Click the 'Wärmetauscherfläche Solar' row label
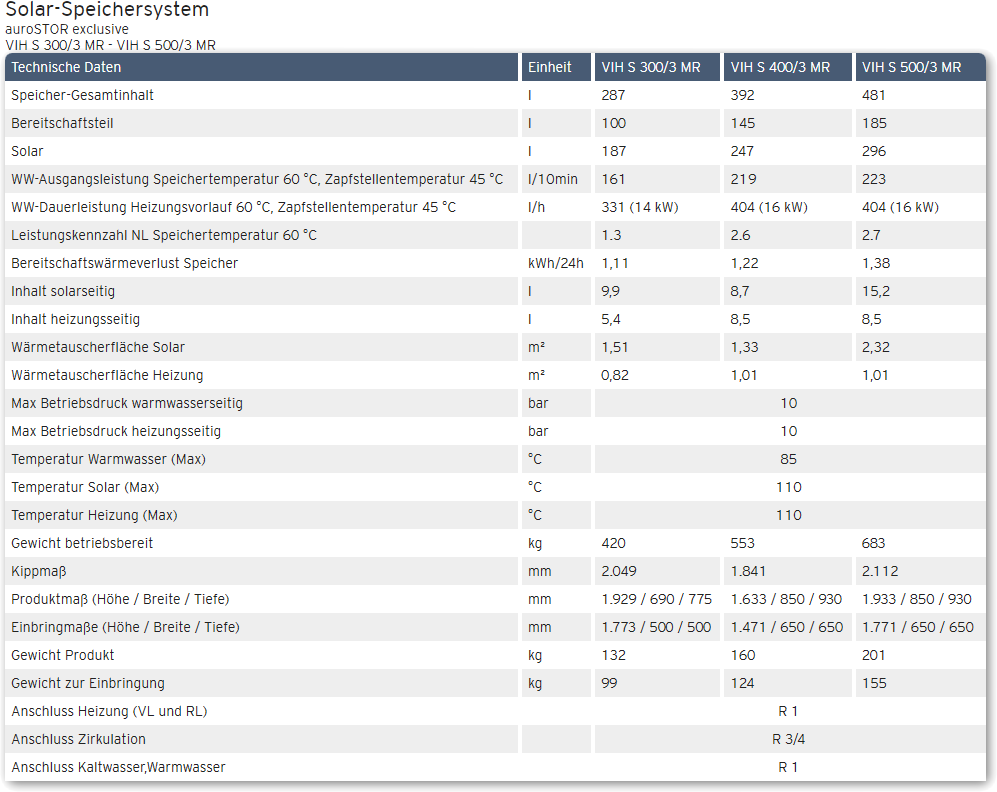Image resolution: width=997 pixels, height=792 pixels. pyautogui.click(x=98, y=347)
